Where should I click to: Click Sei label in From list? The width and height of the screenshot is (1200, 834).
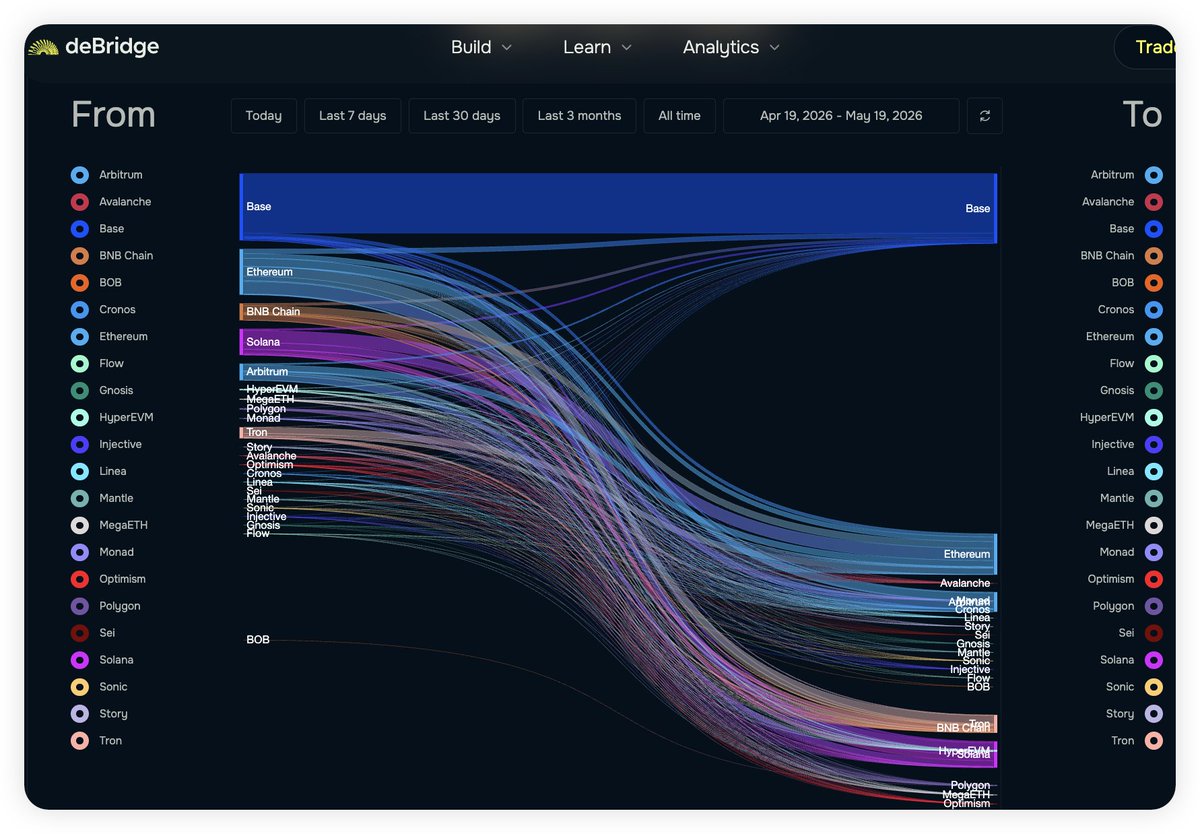[x=107, y=633]
